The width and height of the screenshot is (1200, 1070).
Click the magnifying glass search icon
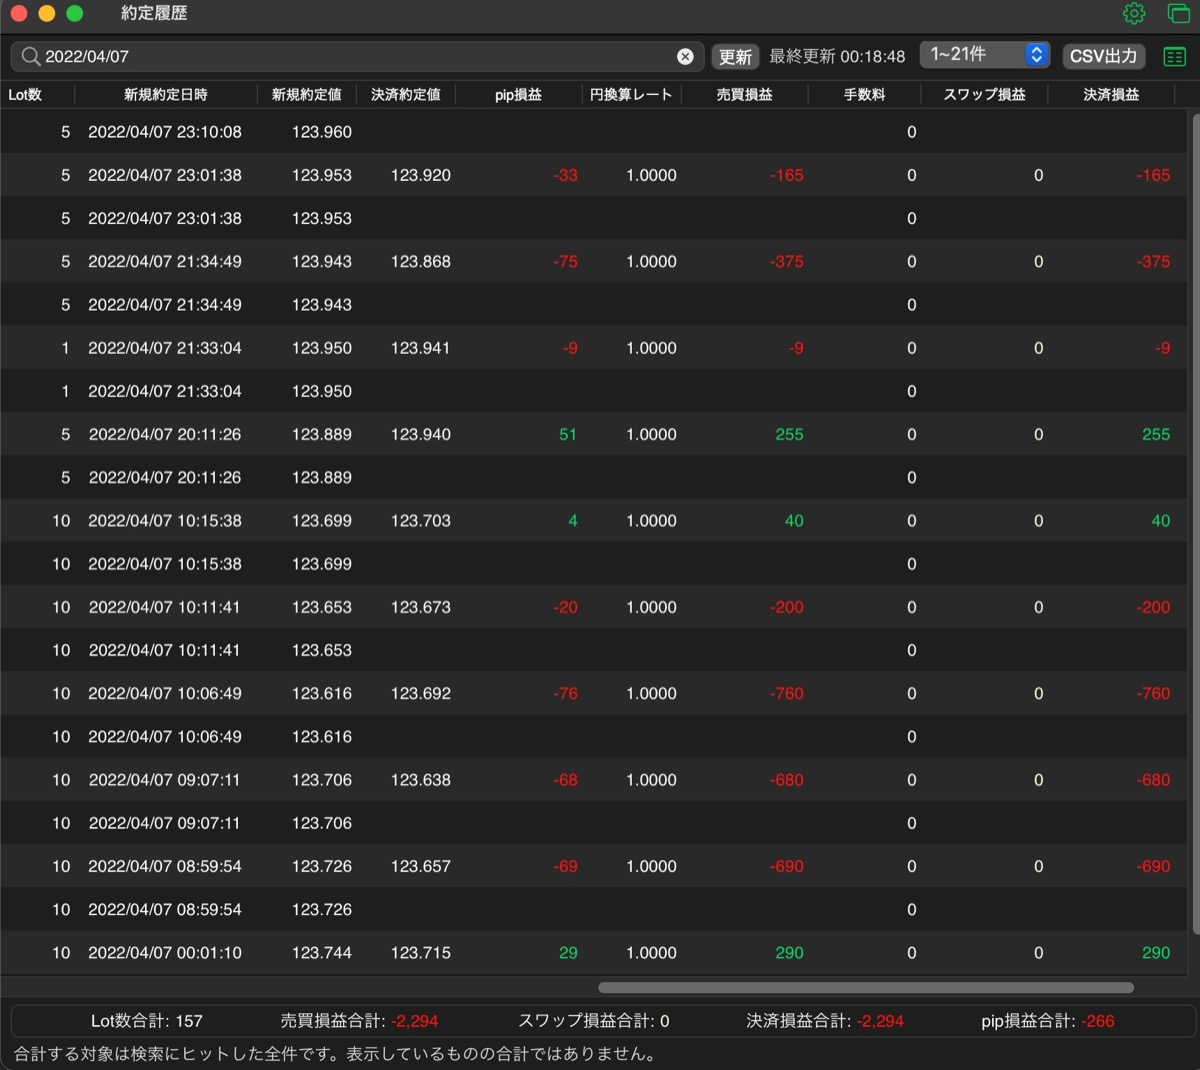31,56
